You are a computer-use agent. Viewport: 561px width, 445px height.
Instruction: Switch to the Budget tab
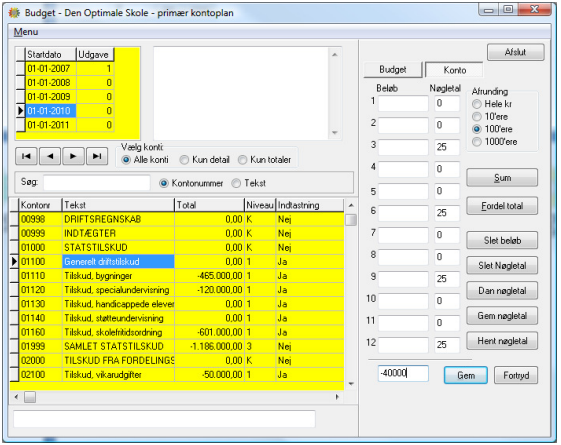pos(392,69)
